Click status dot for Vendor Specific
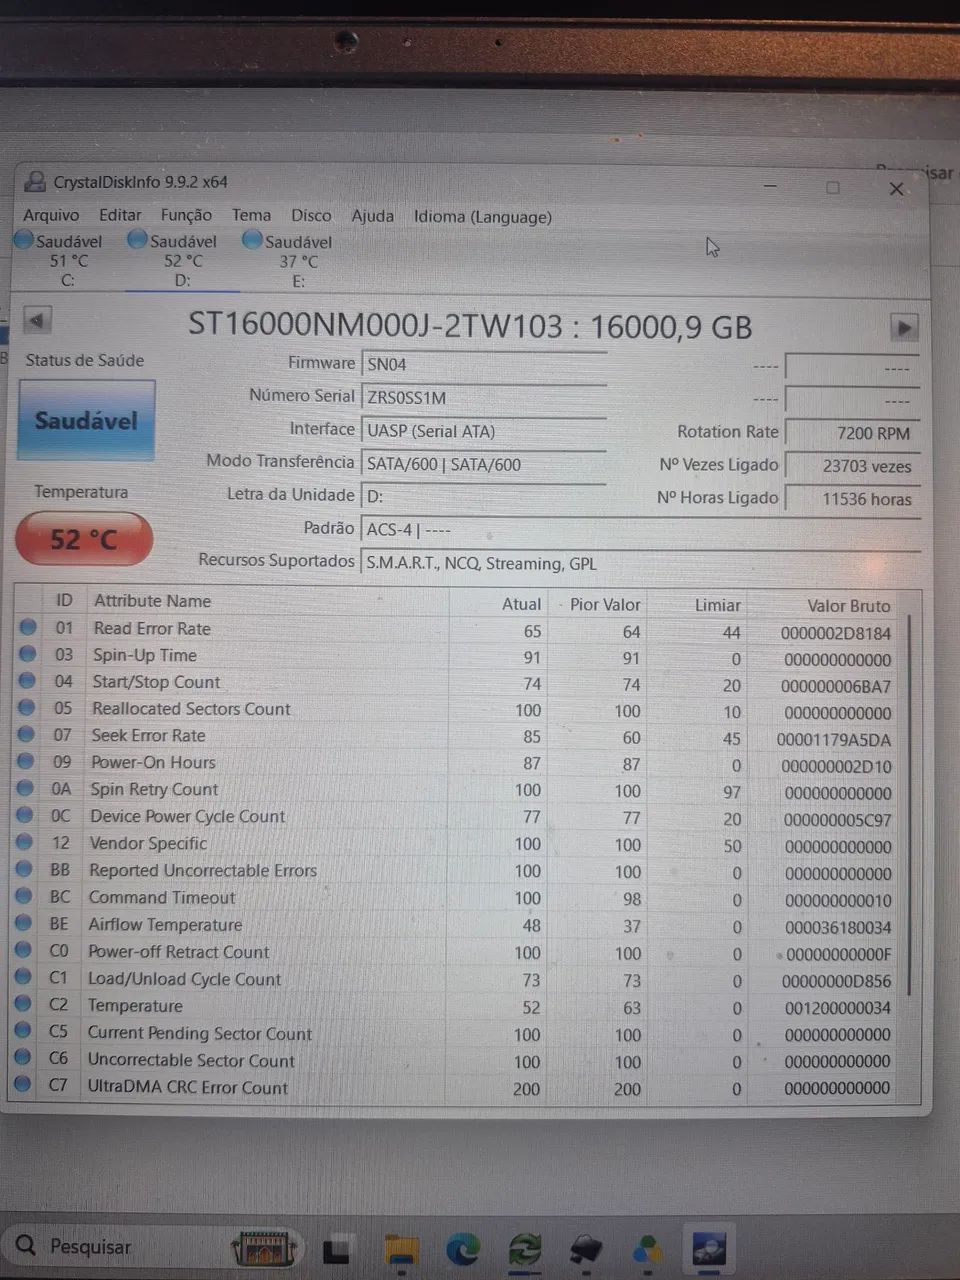Screen dimensions: 960x1280 click(x=25, y=842)
